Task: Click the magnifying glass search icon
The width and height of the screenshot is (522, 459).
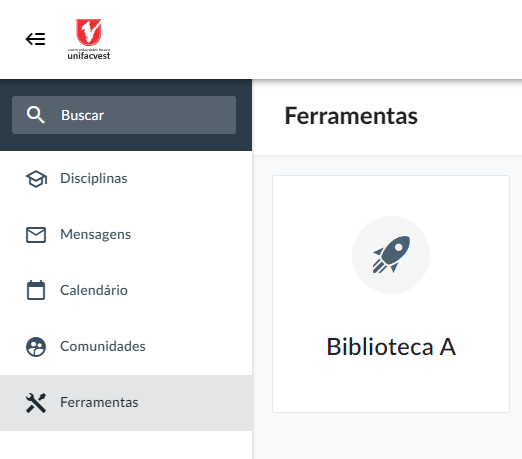Action: click(x=35, y=115)
